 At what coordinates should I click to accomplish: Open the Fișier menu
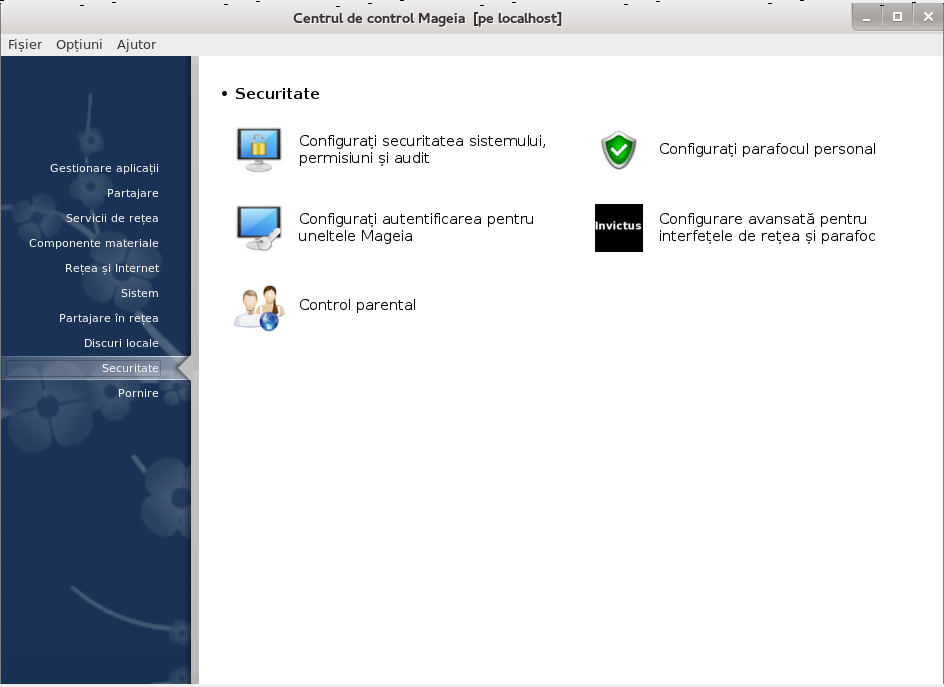[25, 45]
